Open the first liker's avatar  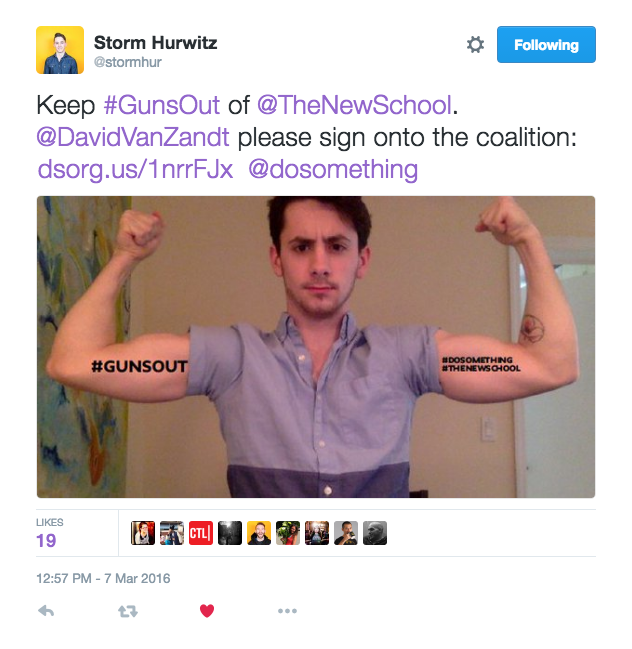point(143,533)
